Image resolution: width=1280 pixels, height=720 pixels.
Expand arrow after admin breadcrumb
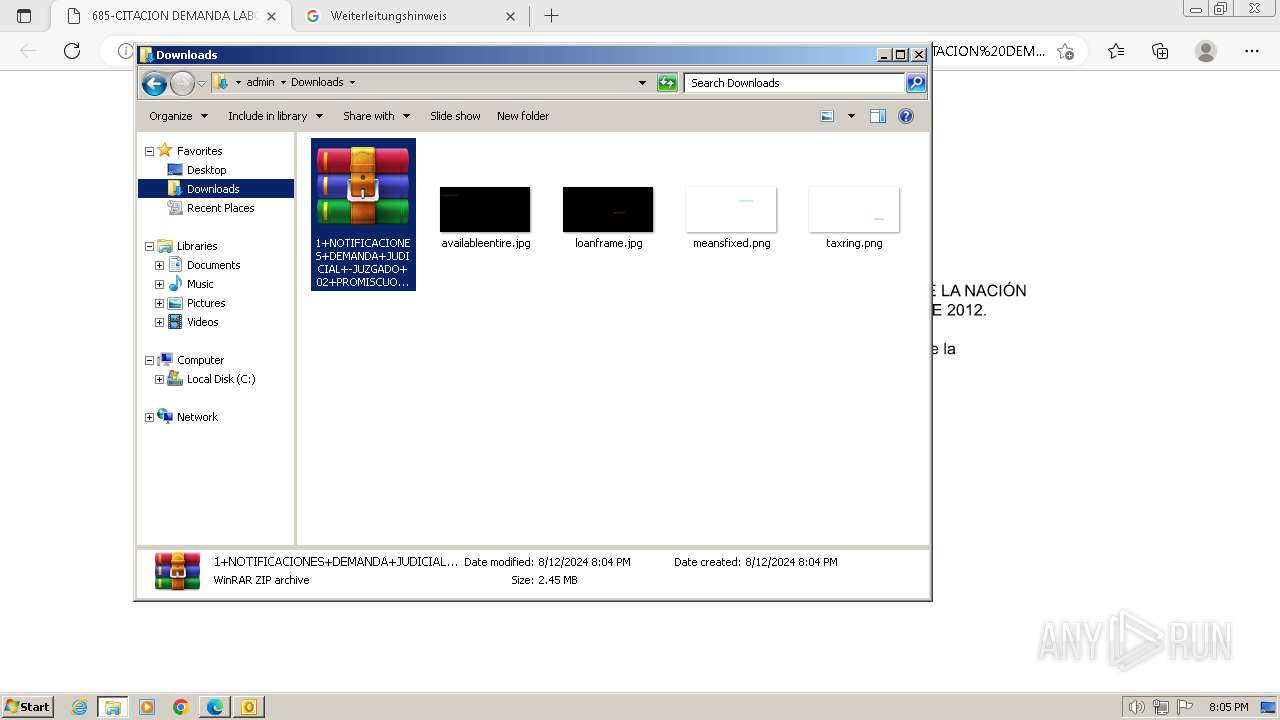point(283,83)
